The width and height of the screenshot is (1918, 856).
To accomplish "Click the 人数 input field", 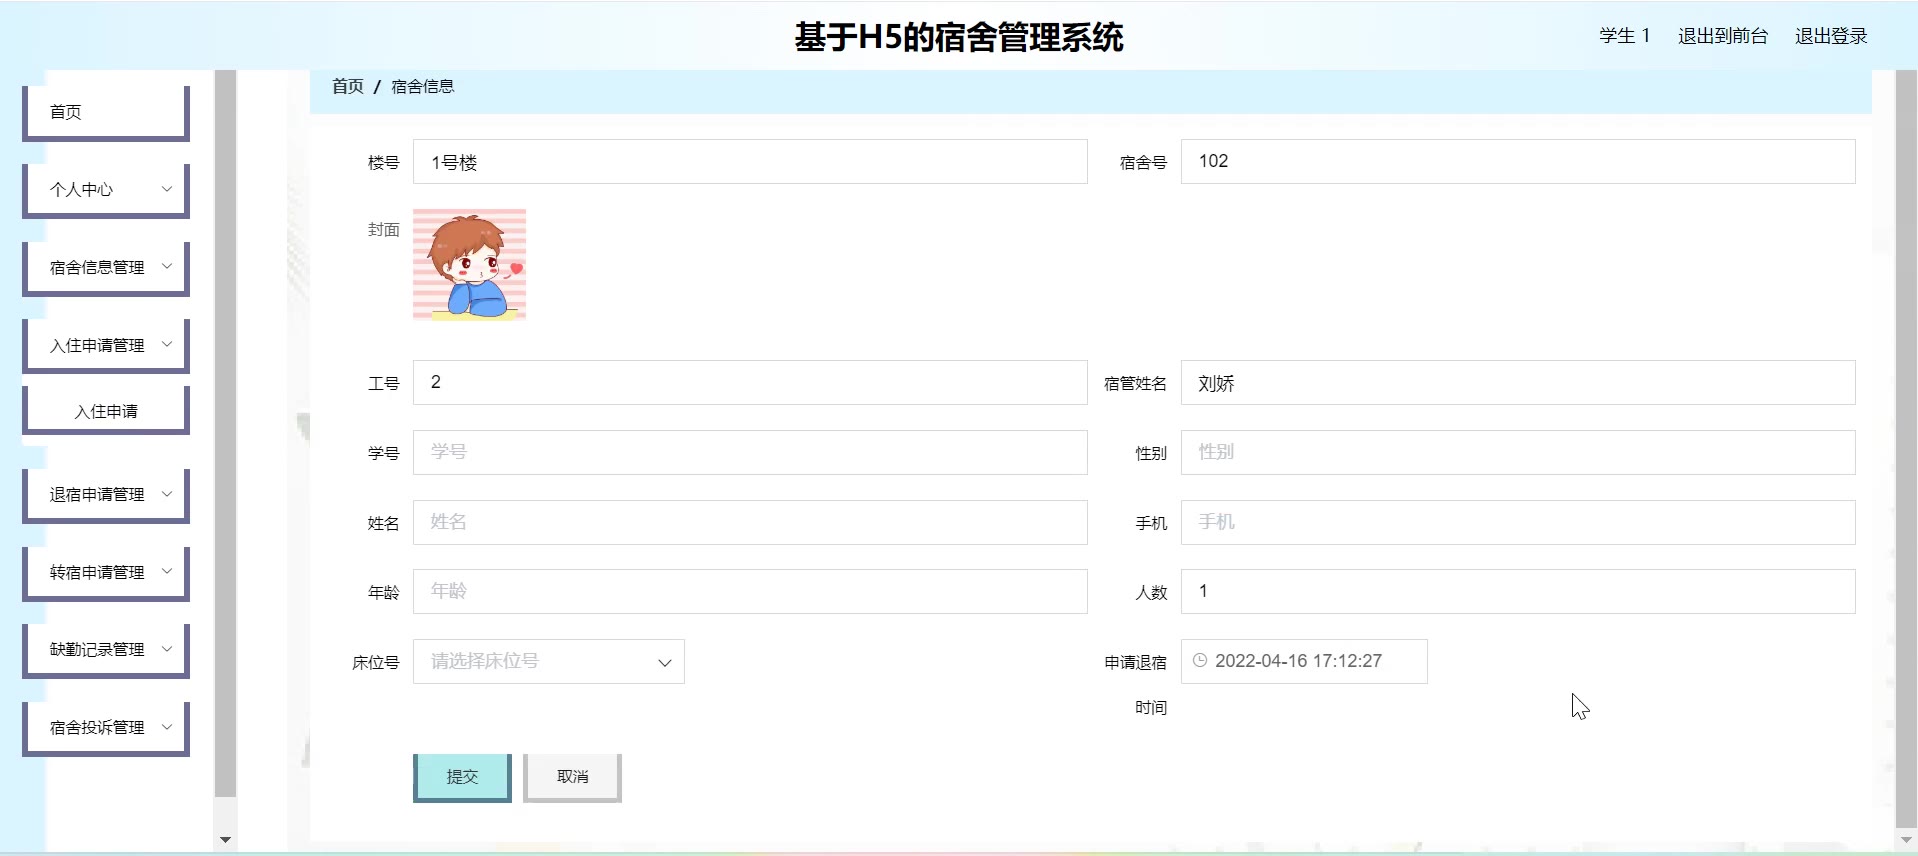I will [x=1518, y=591].
